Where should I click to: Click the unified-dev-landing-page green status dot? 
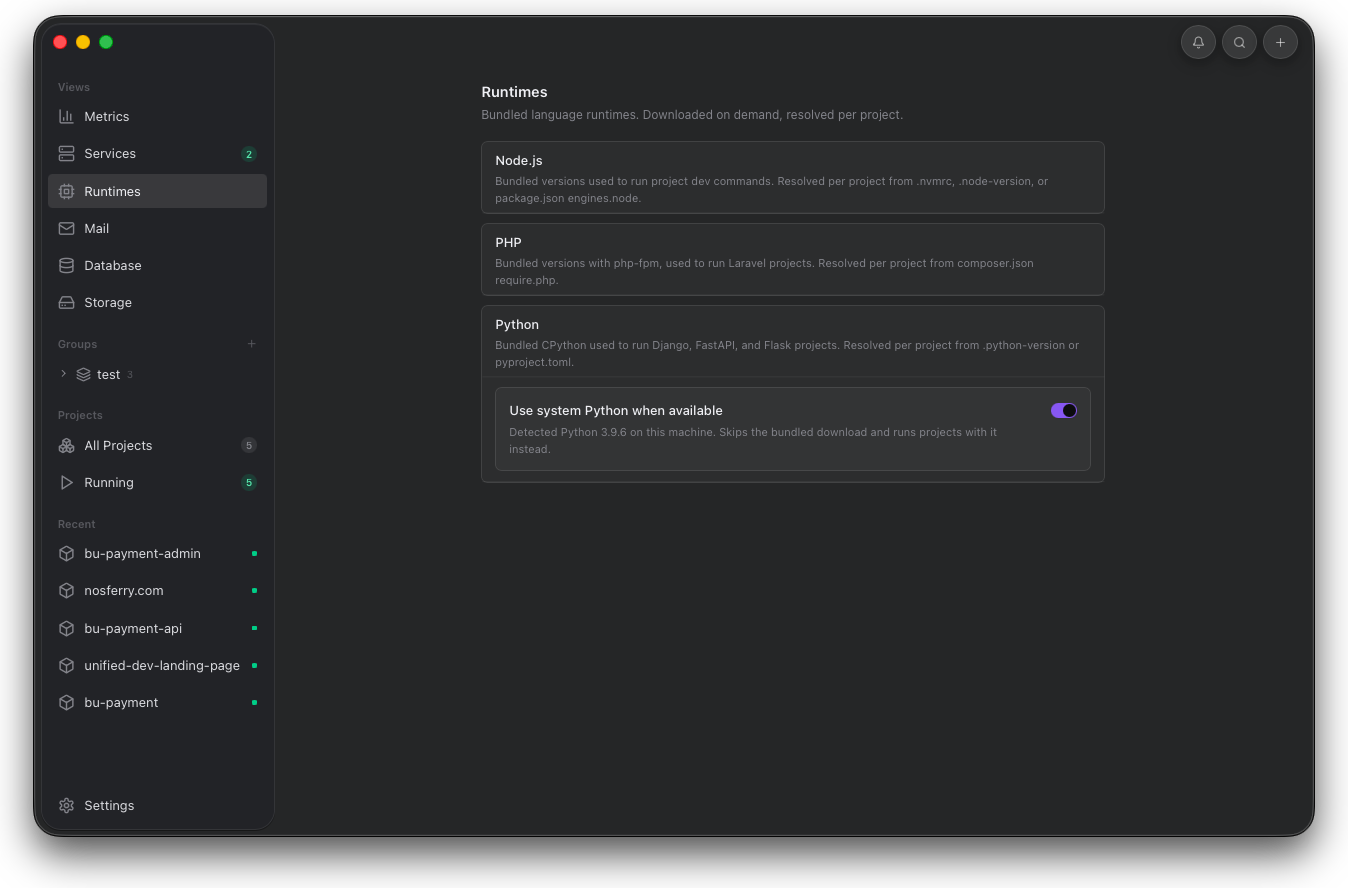pyautogui.click(x=254, y=665)
